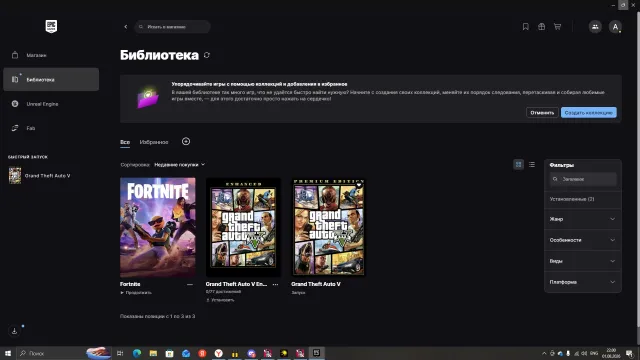The image size is (640, 360).
Task: Open the redeem gift icon
Action: click(541, 27)
